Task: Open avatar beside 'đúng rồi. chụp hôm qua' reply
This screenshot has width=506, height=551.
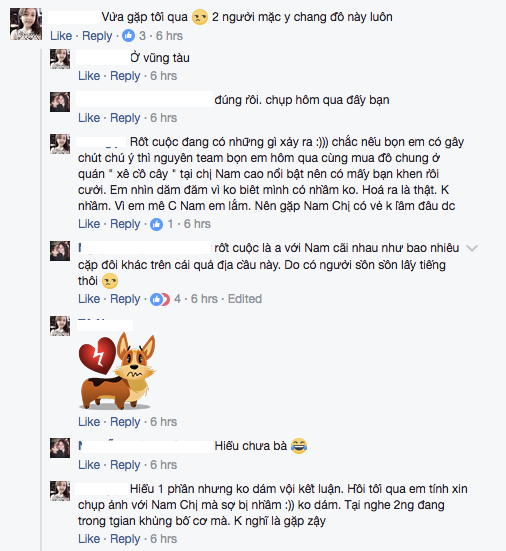Action: (x=60, y=102)
